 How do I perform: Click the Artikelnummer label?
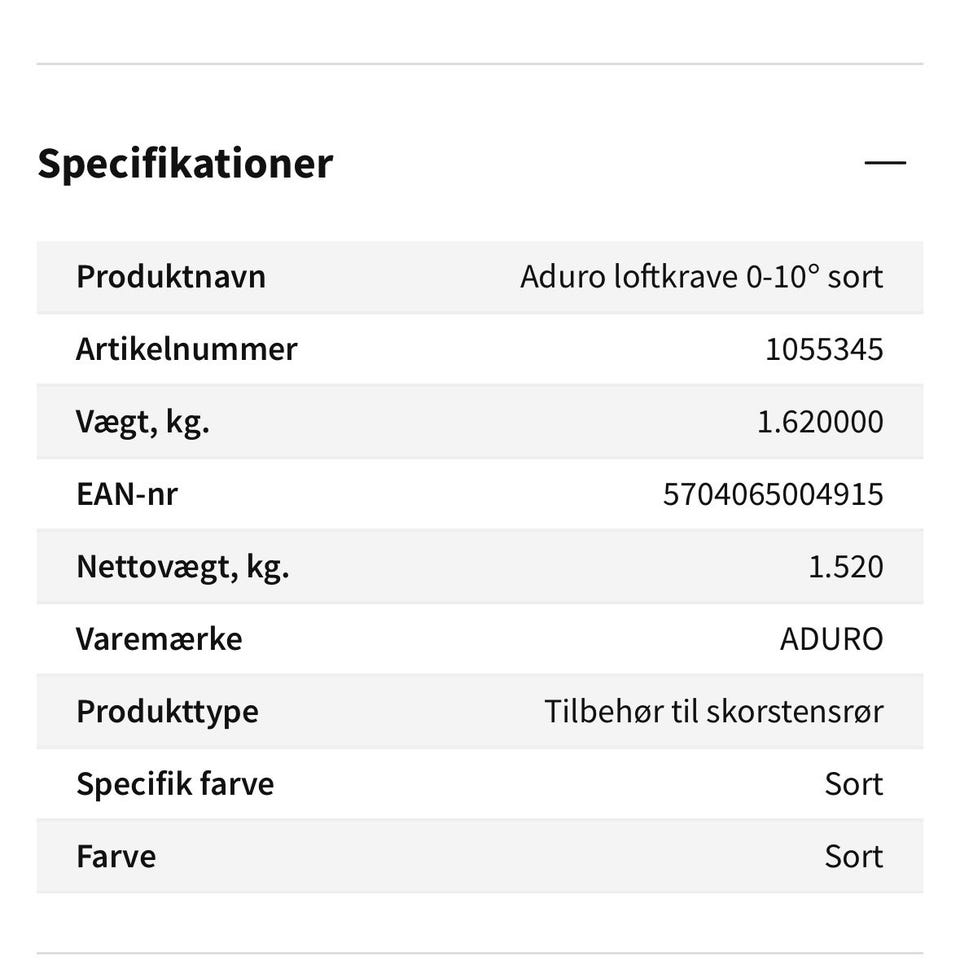[186, 349]
